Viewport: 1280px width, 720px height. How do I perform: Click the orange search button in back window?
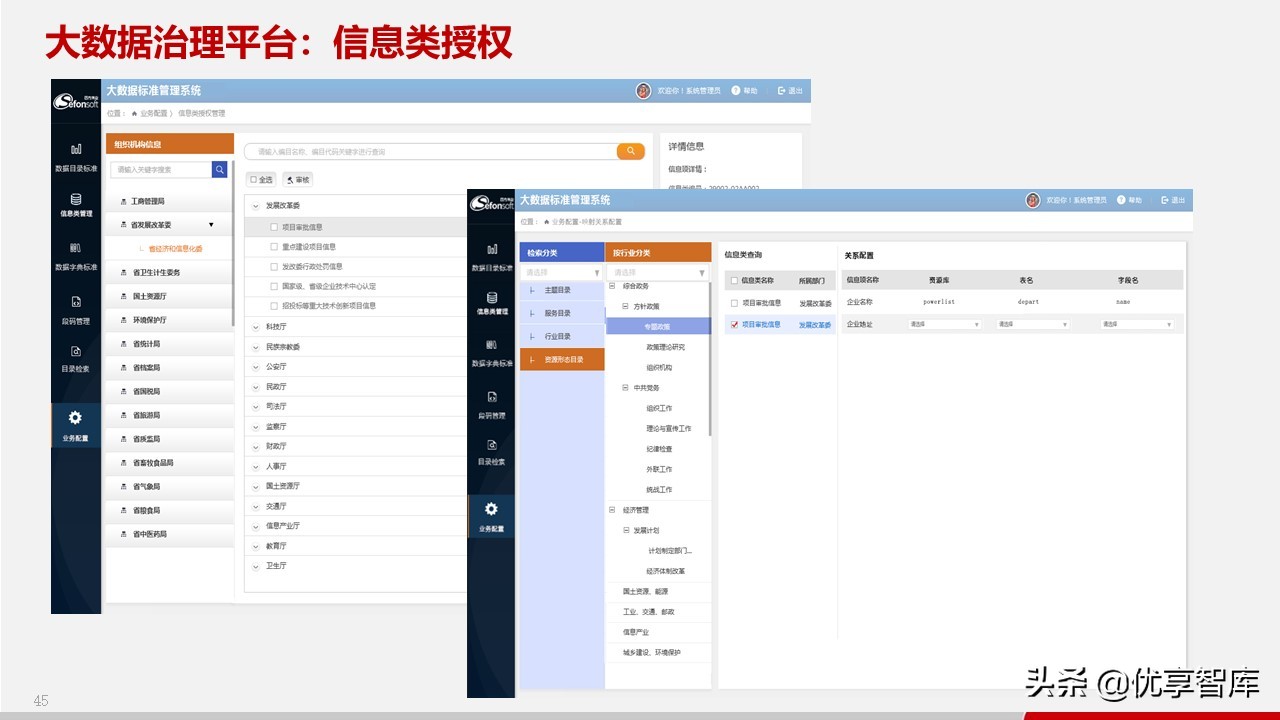pyautogui.click(x=630, y=151)
